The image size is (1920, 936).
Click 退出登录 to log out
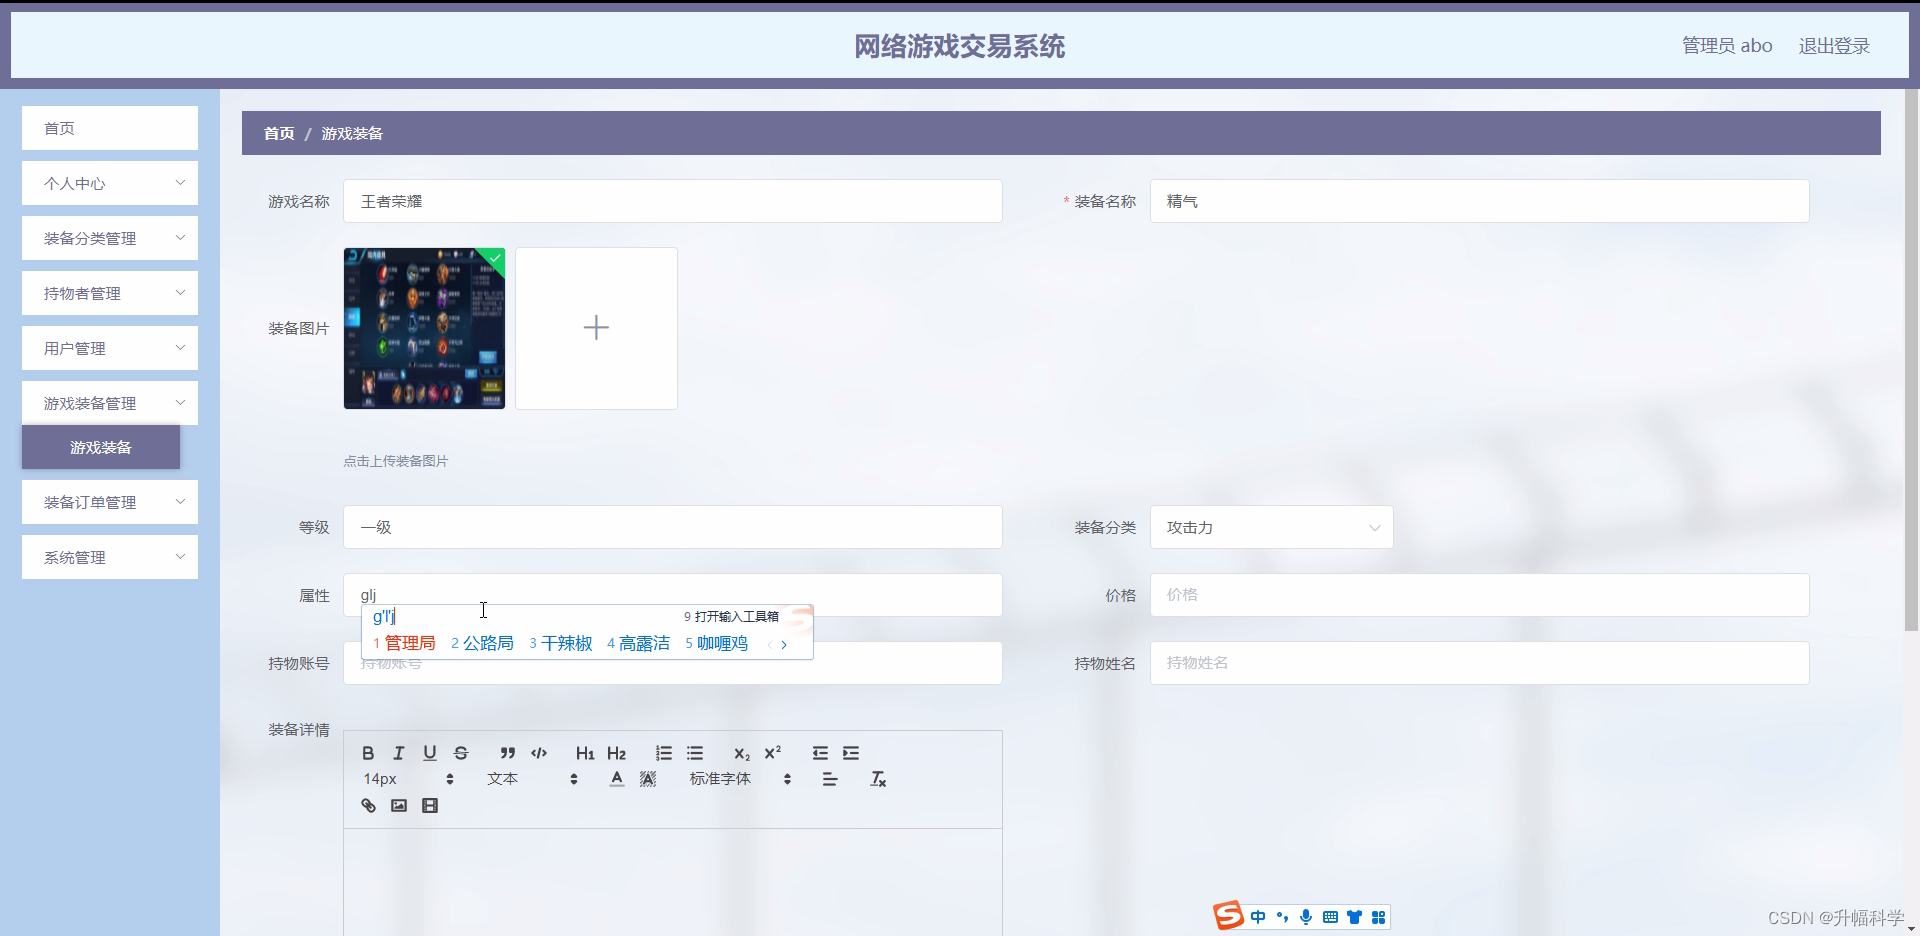(1834, 45)
